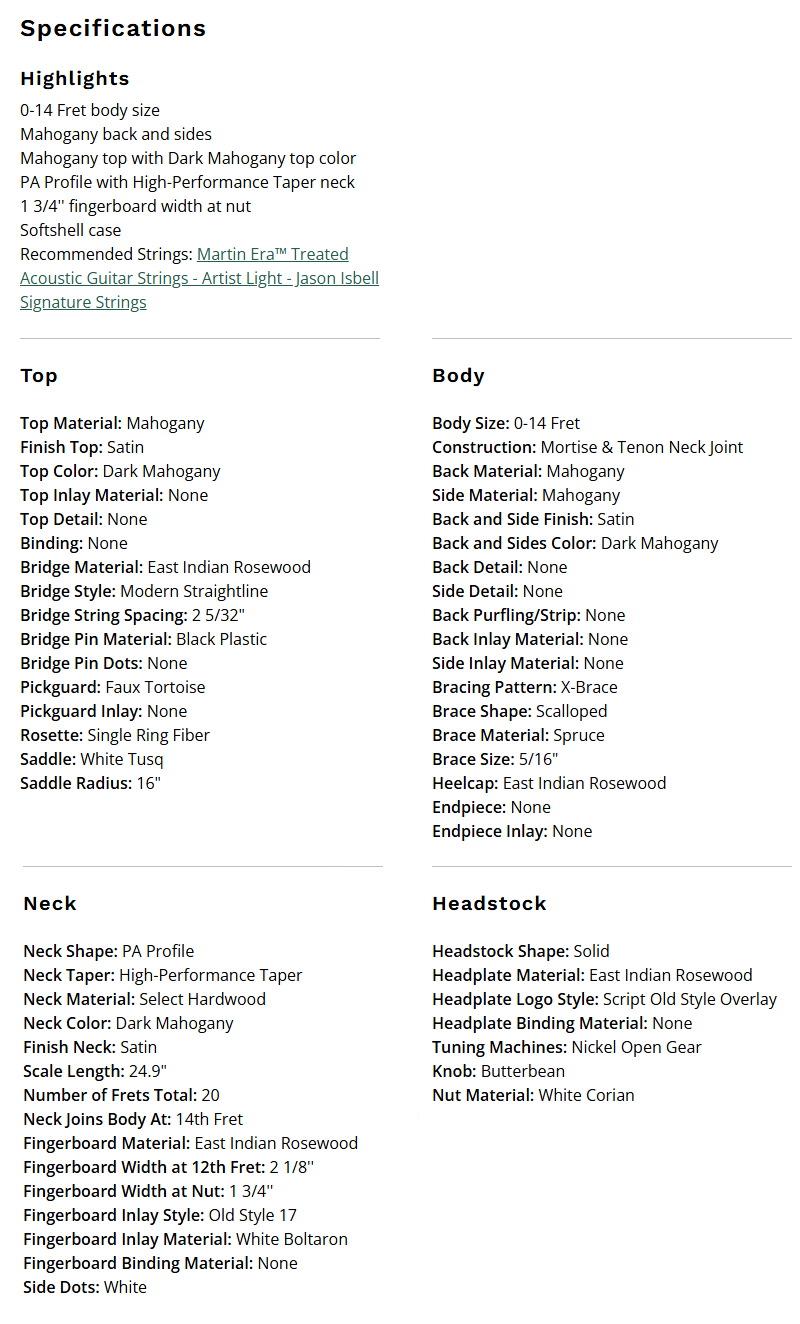Select the Top section heading

[39, 375]
